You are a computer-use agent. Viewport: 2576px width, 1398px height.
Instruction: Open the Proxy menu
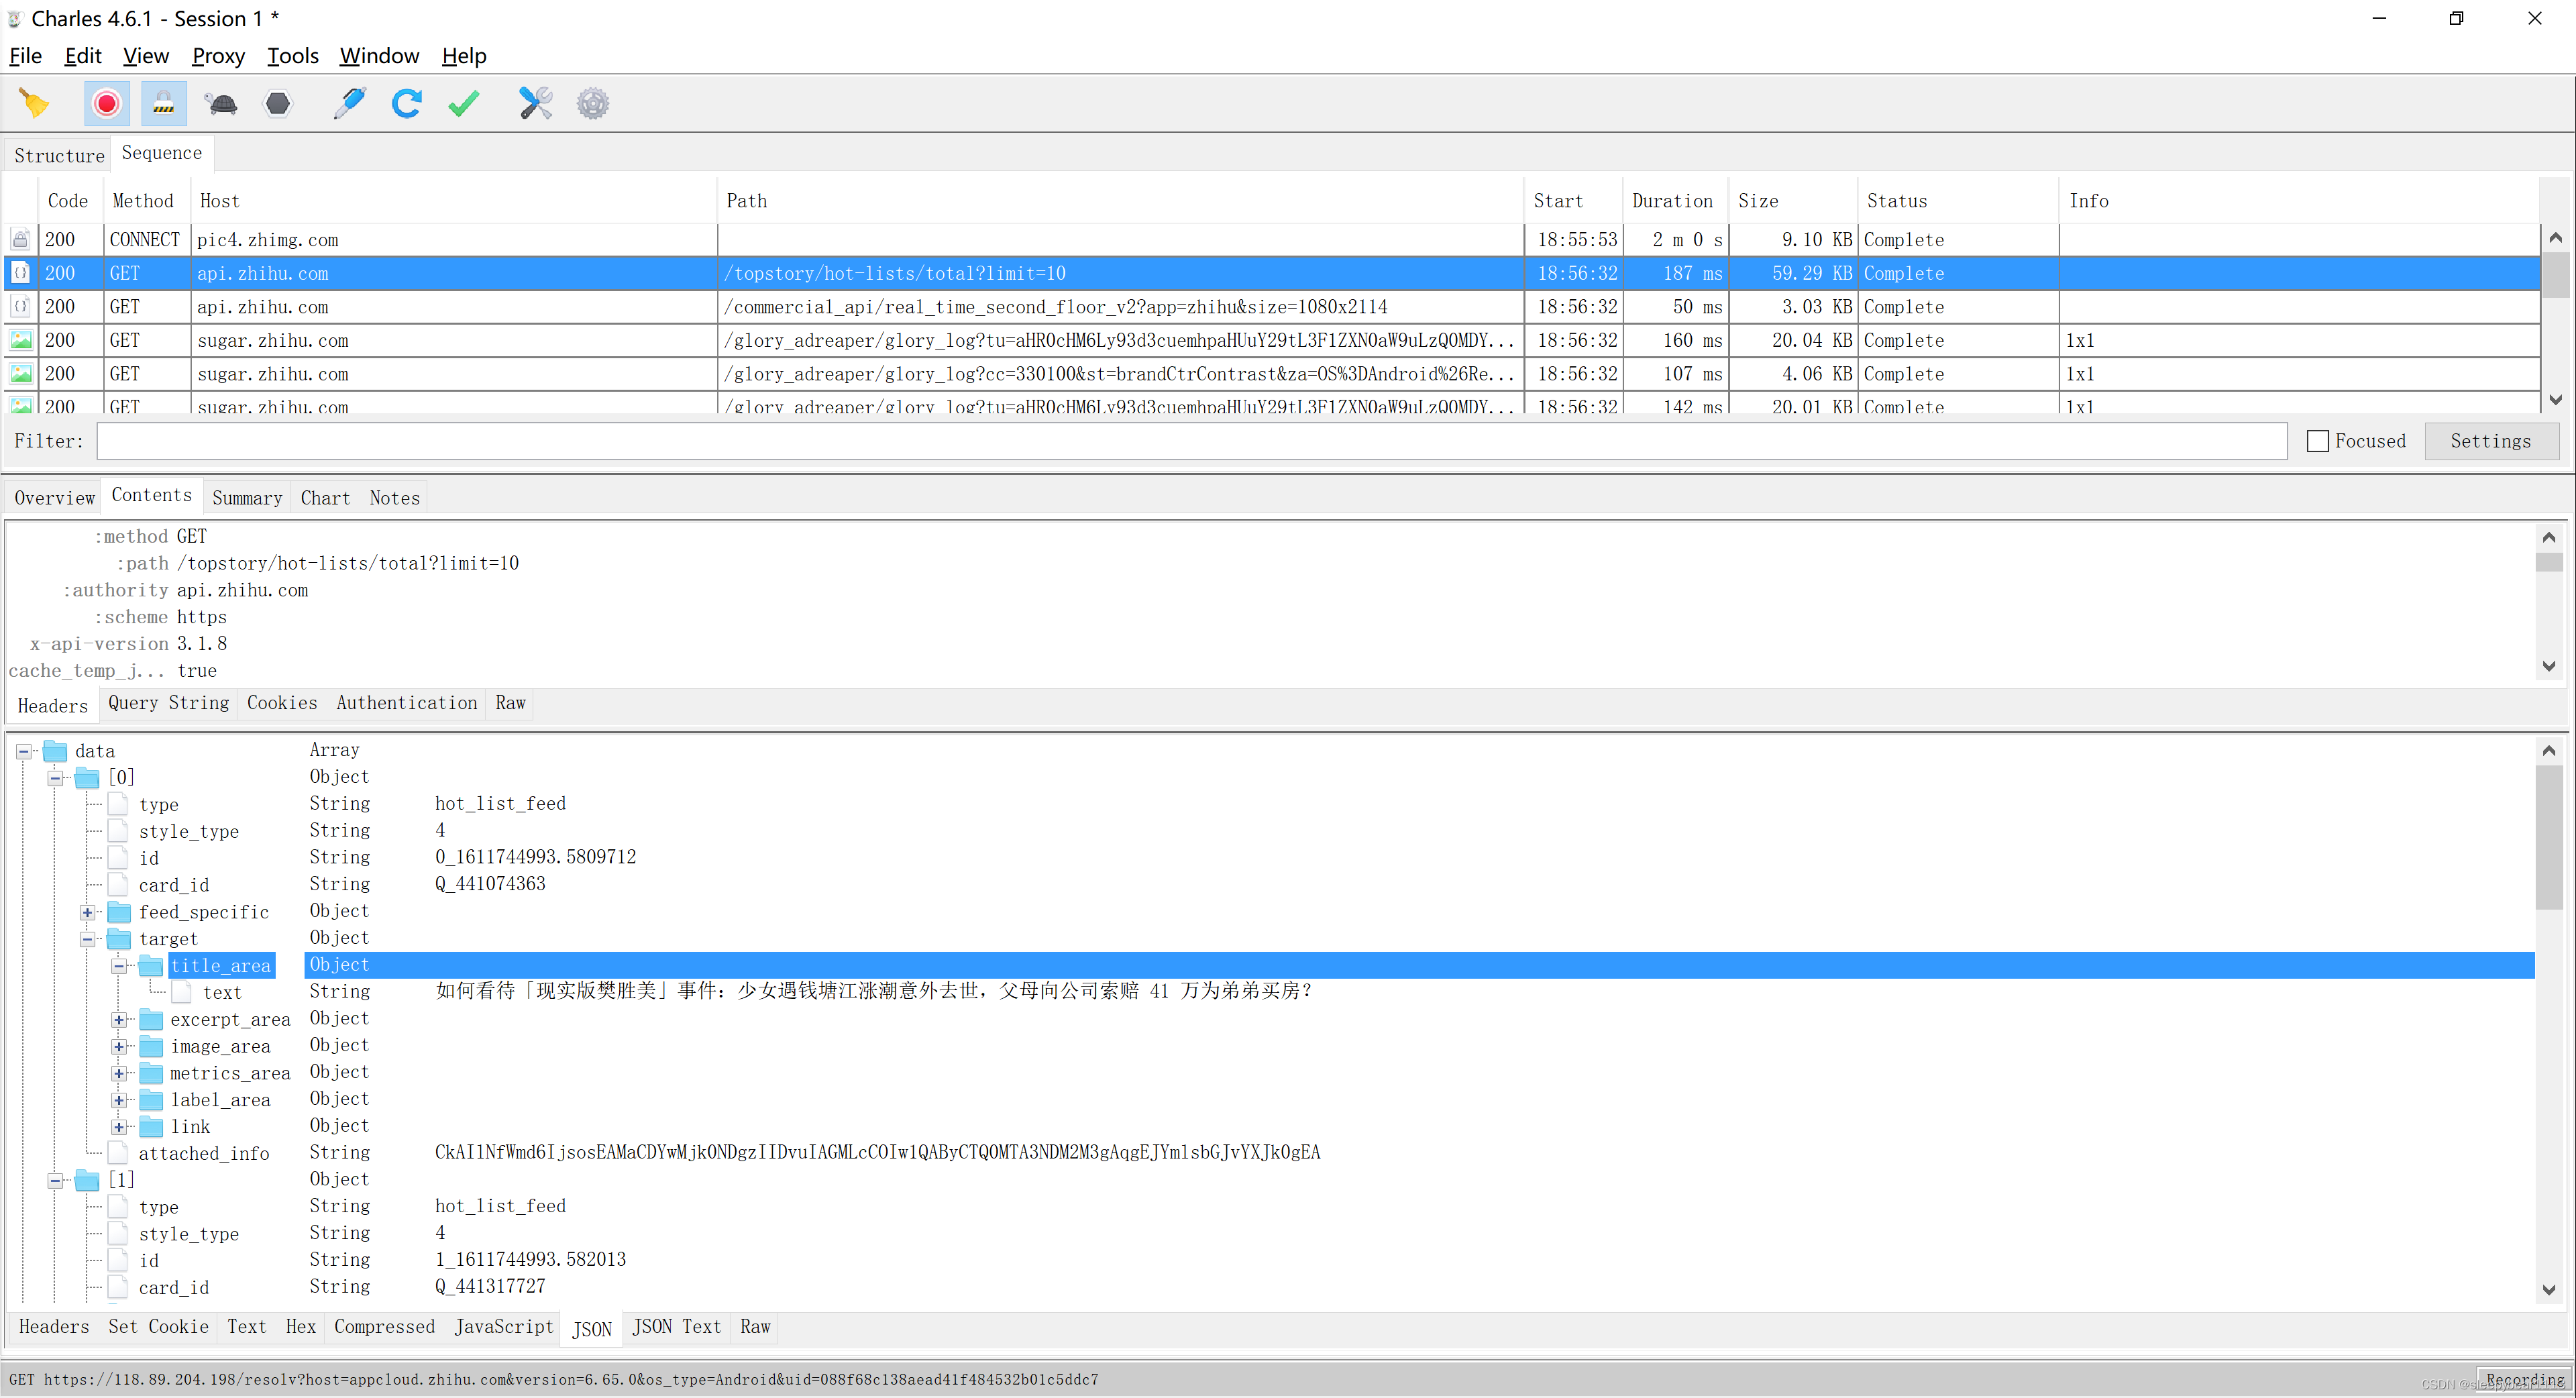pos(218,56)
